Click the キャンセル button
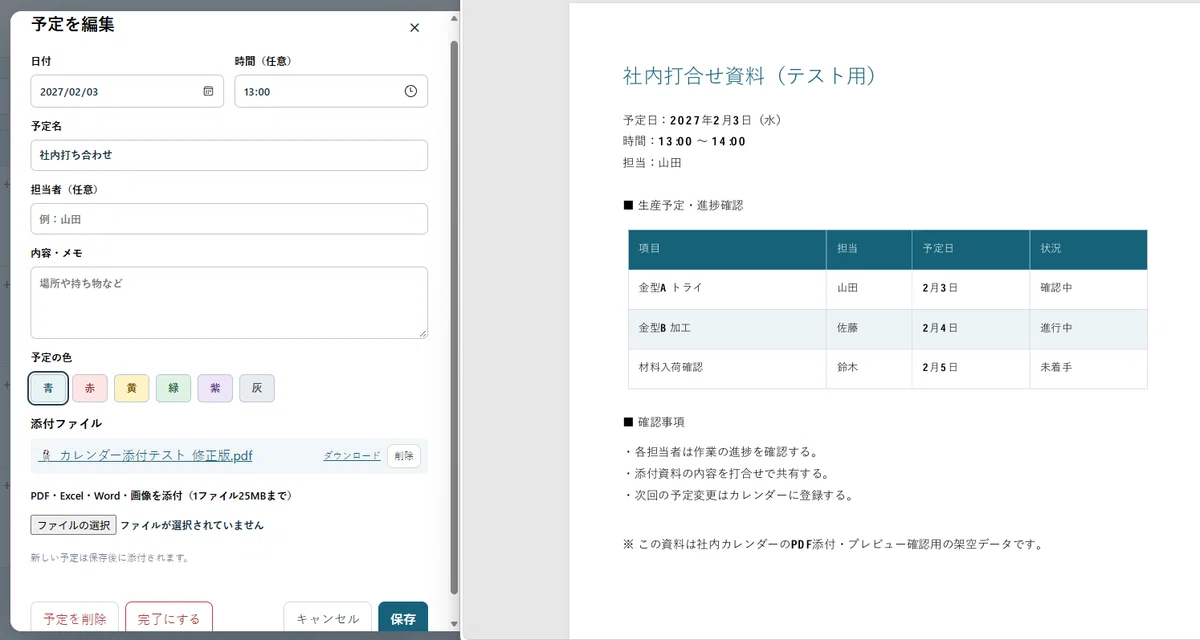 click(x=328, y=618)
